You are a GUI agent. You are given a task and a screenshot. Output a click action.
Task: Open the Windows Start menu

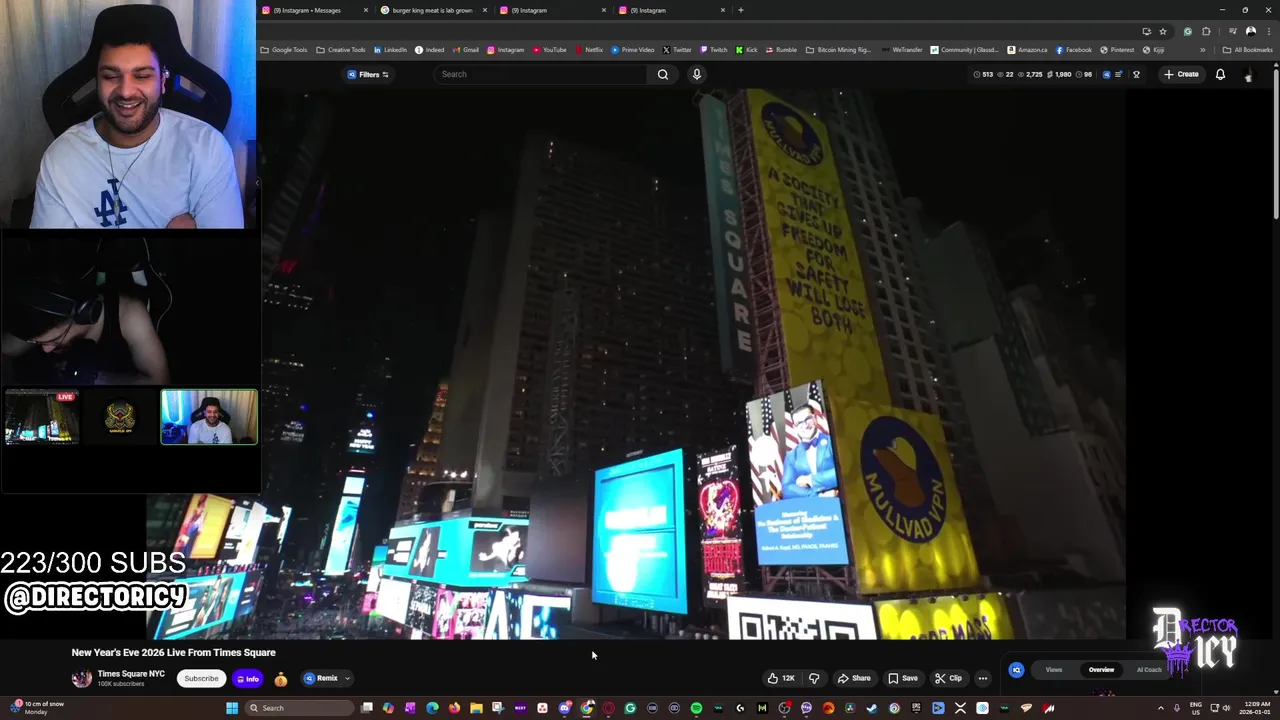point(232,708)
